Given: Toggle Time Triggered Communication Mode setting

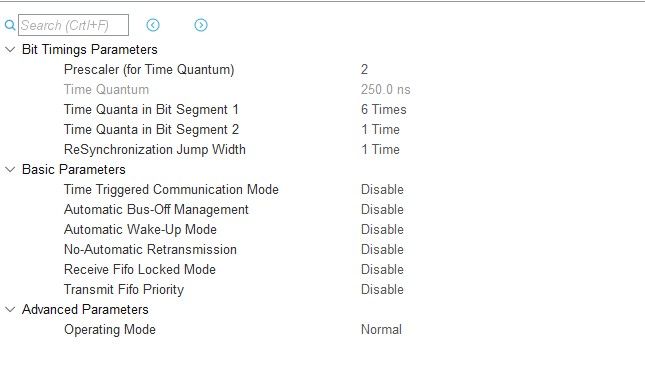Looking at the screenshot, I should 382,189.
